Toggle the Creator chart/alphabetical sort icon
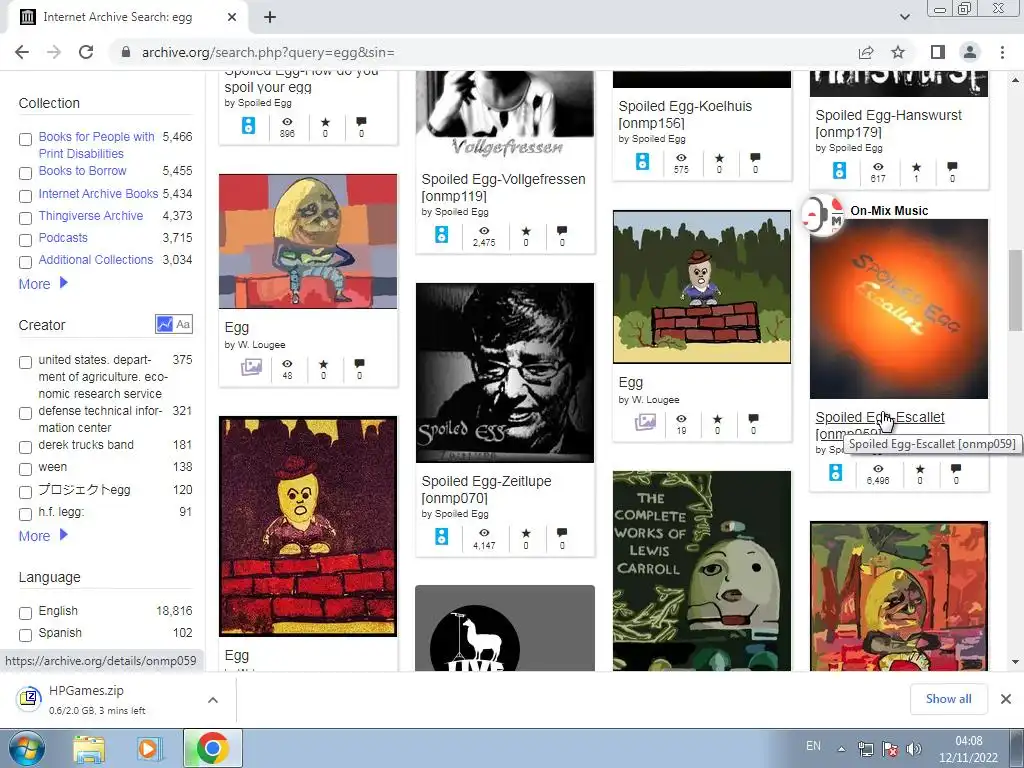 [174, 324]
